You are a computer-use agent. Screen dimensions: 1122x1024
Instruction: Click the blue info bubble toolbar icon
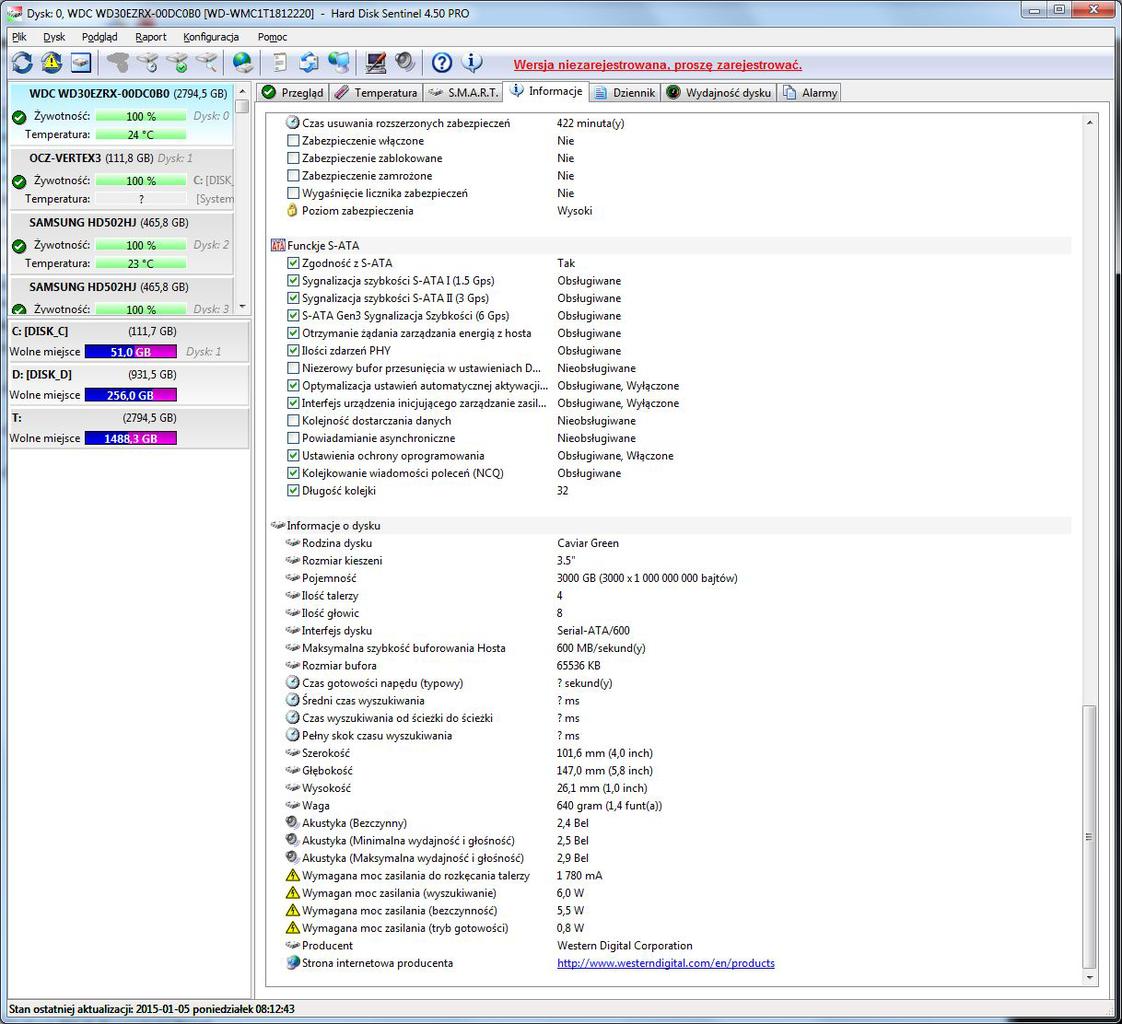click(472, 63)
